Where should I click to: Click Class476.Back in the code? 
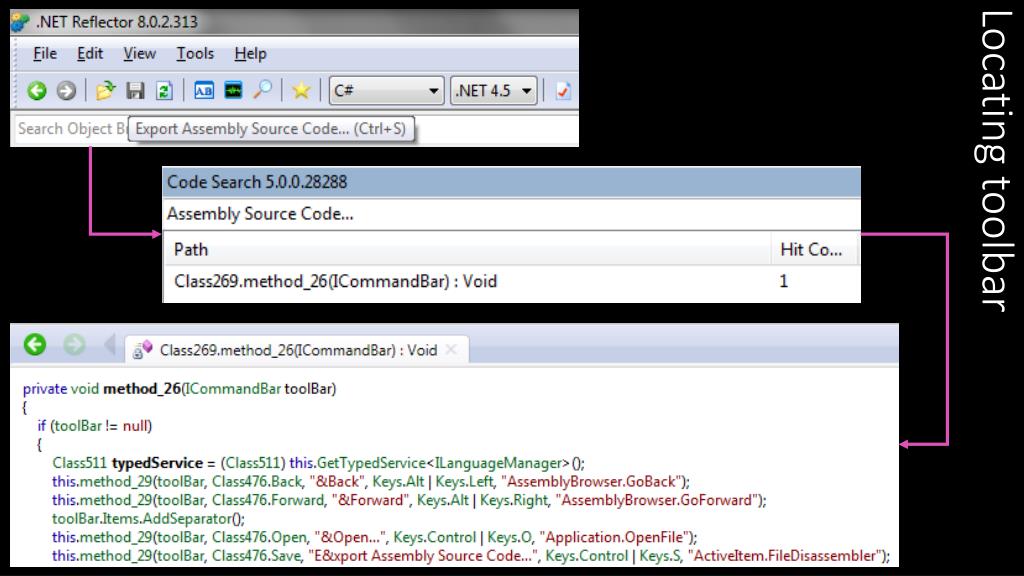[257, 482]
